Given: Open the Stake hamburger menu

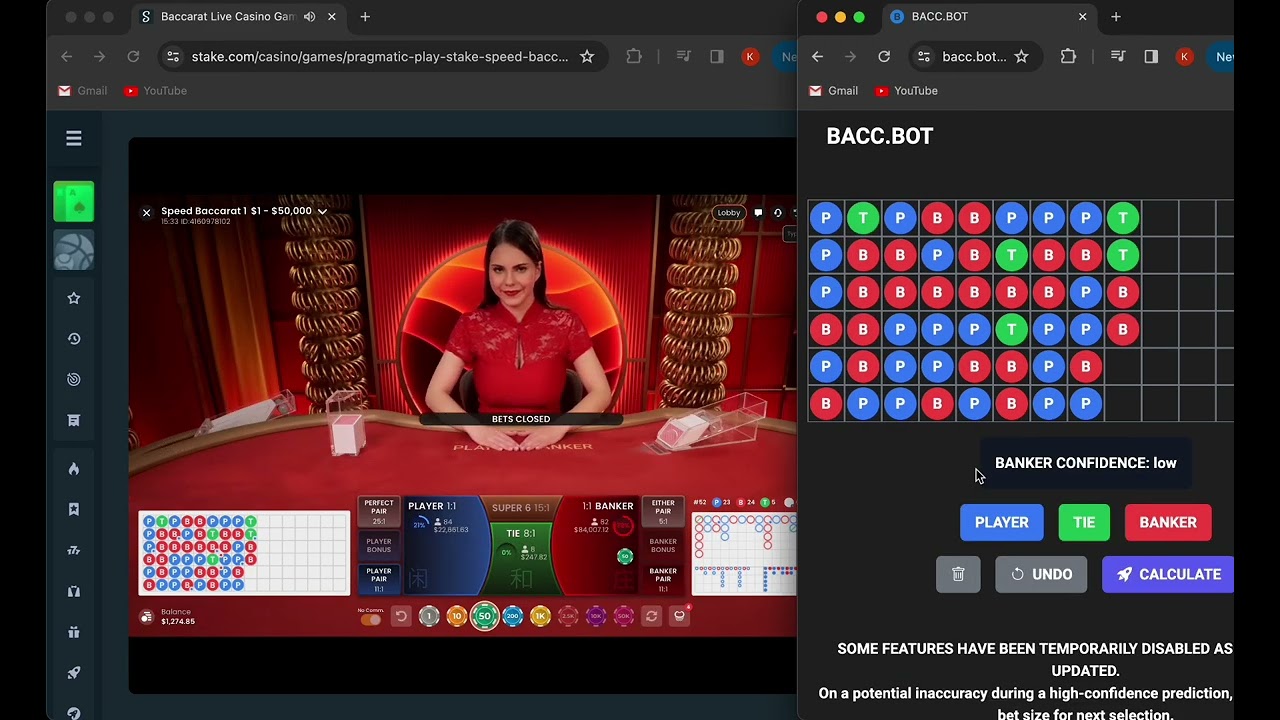Looking at the screenshot, I should [74, 139].
